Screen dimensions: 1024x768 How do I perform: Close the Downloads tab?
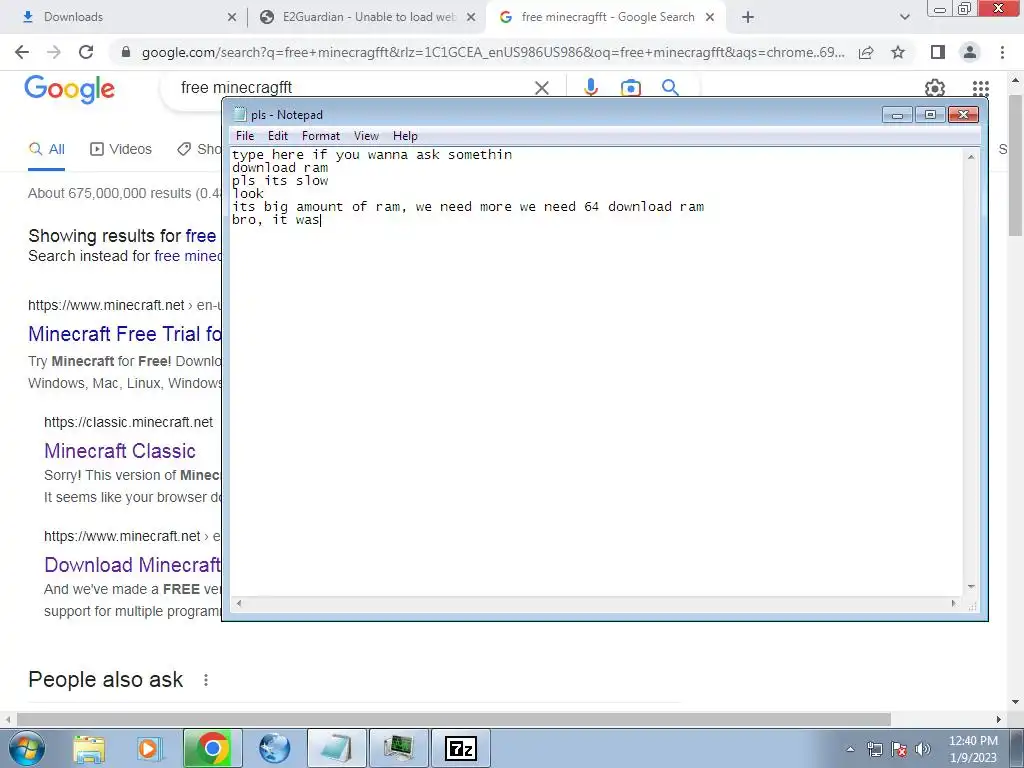coord(232,17)
